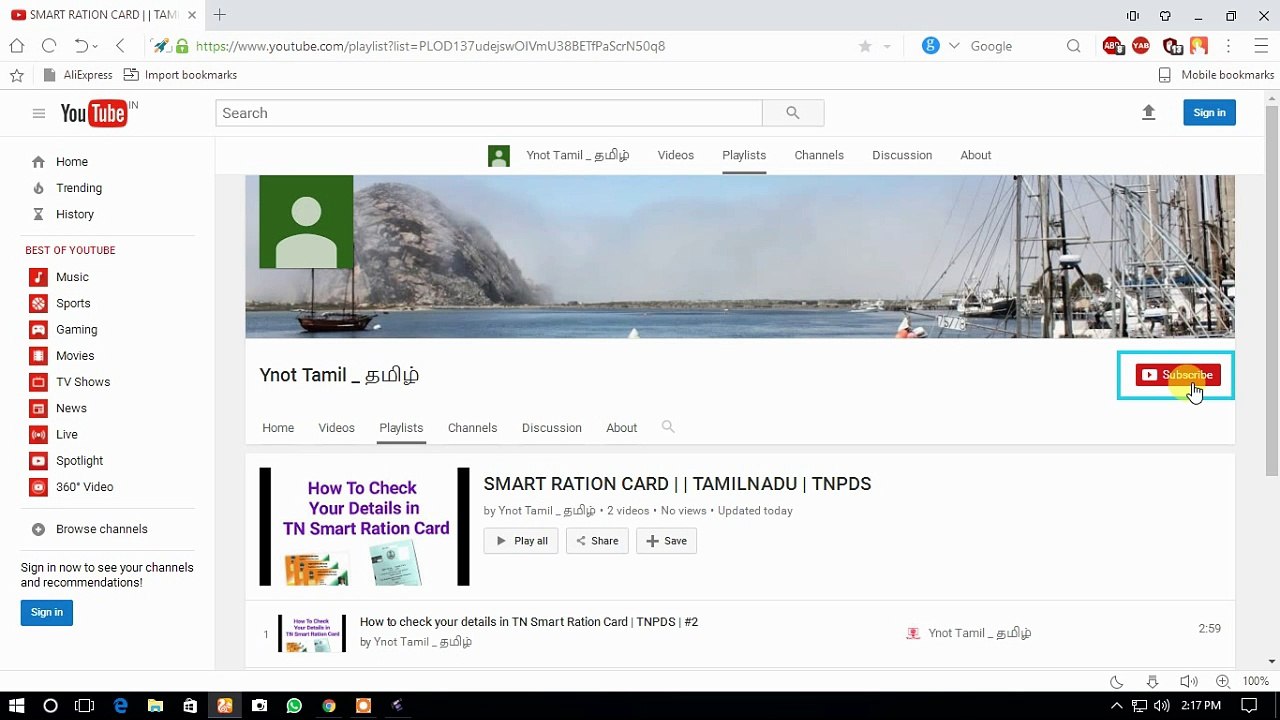The width and height of the screenshot is (1280, 720).
Task: Show hidden system tray icons
Action: pyautogui.click(x=1118, y=706)
